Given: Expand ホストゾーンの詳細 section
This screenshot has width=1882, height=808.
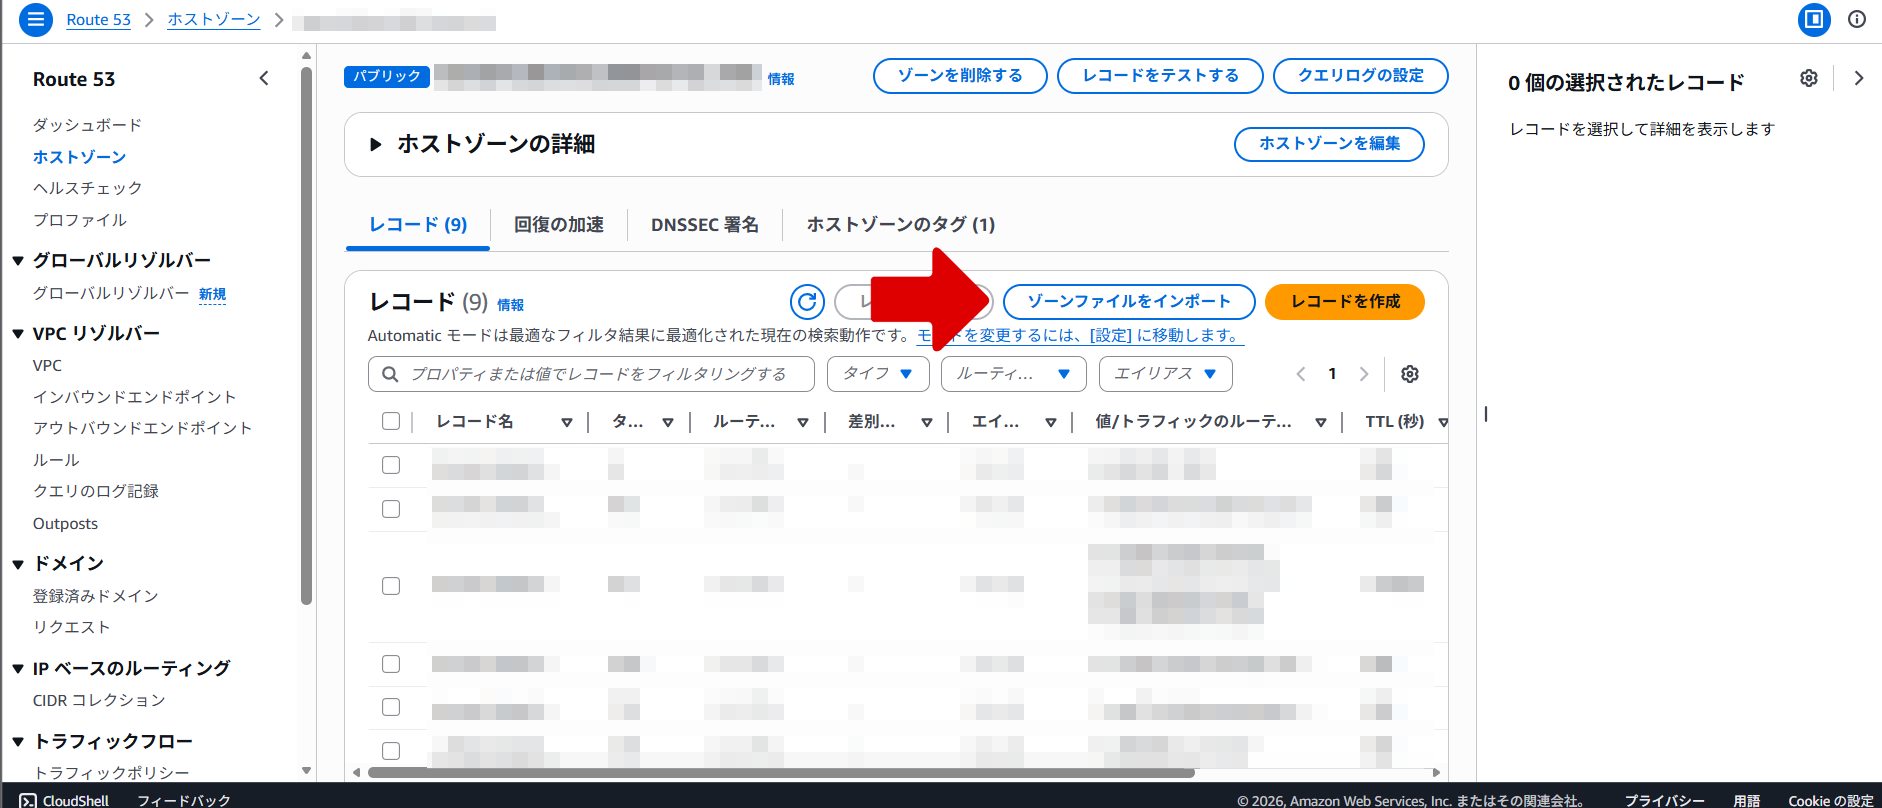Looking at the screenshot, I should point(376,144).
